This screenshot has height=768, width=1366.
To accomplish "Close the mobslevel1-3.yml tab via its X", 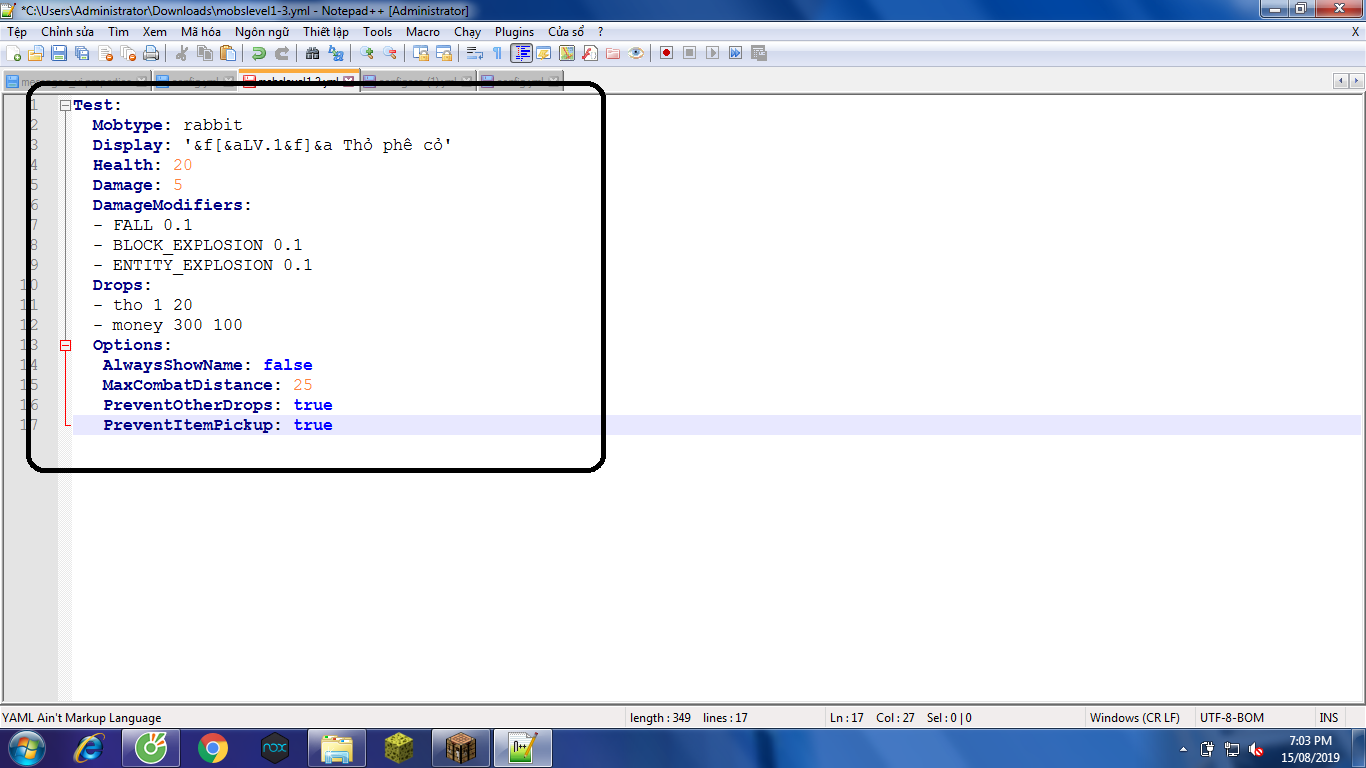I will [349, 80].
